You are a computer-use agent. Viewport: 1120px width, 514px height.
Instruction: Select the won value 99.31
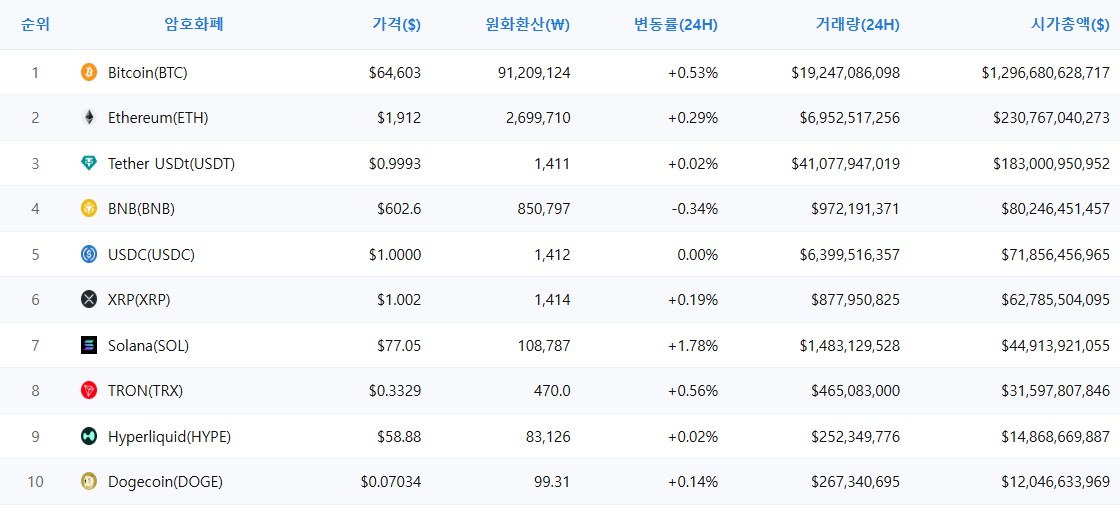pos(554,482)
